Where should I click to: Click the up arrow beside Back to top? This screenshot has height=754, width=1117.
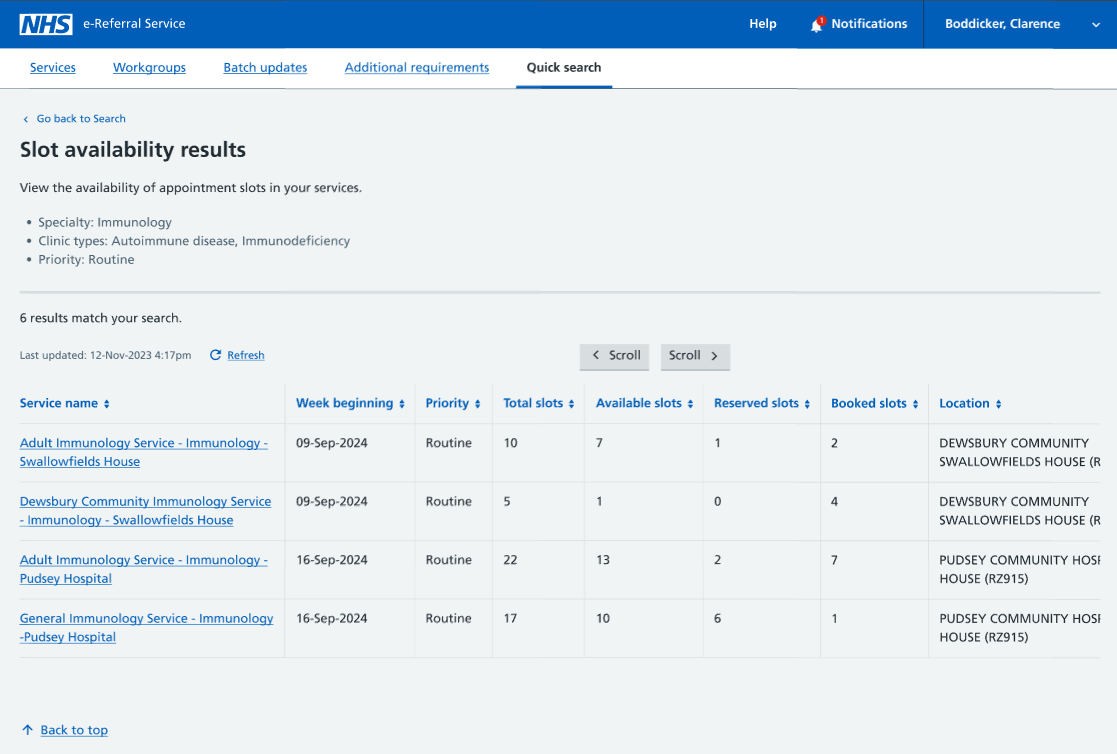(27, 730)
